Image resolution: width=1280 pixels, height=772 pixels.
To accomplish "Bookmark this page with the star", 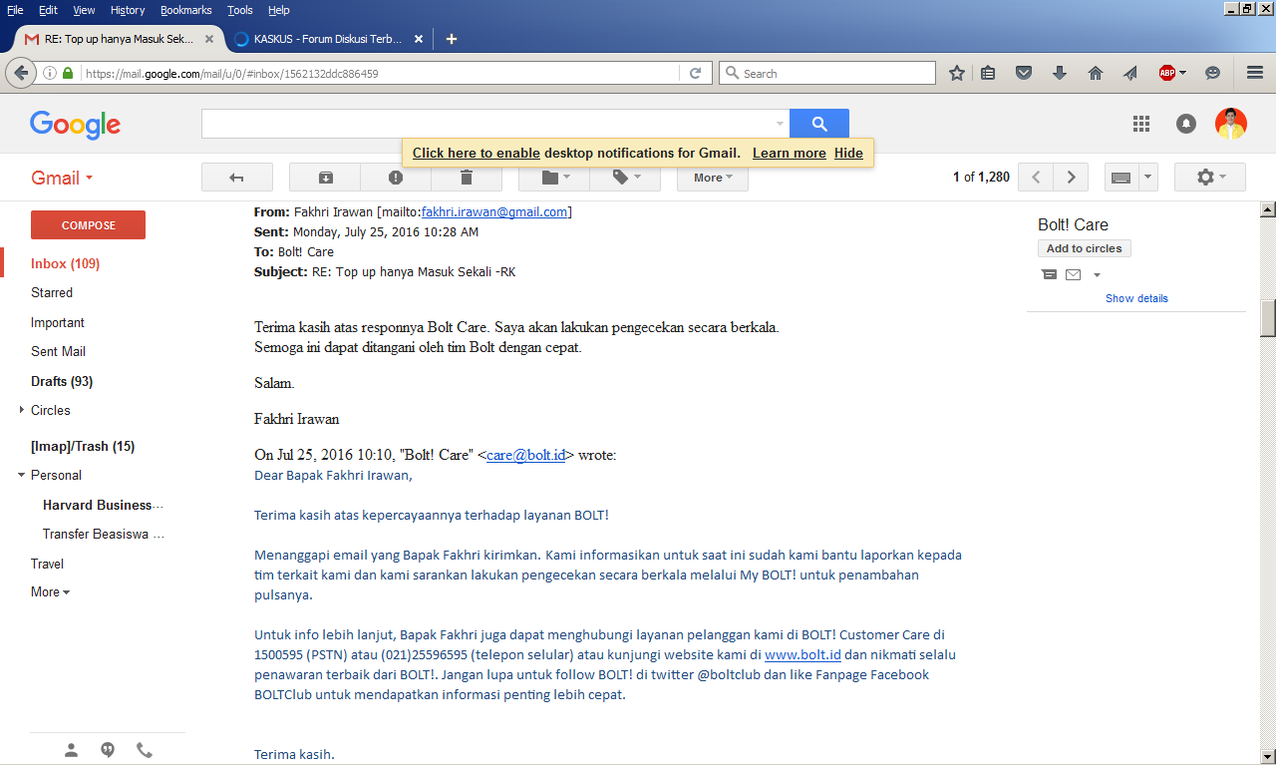I will [x=957, y=73].
